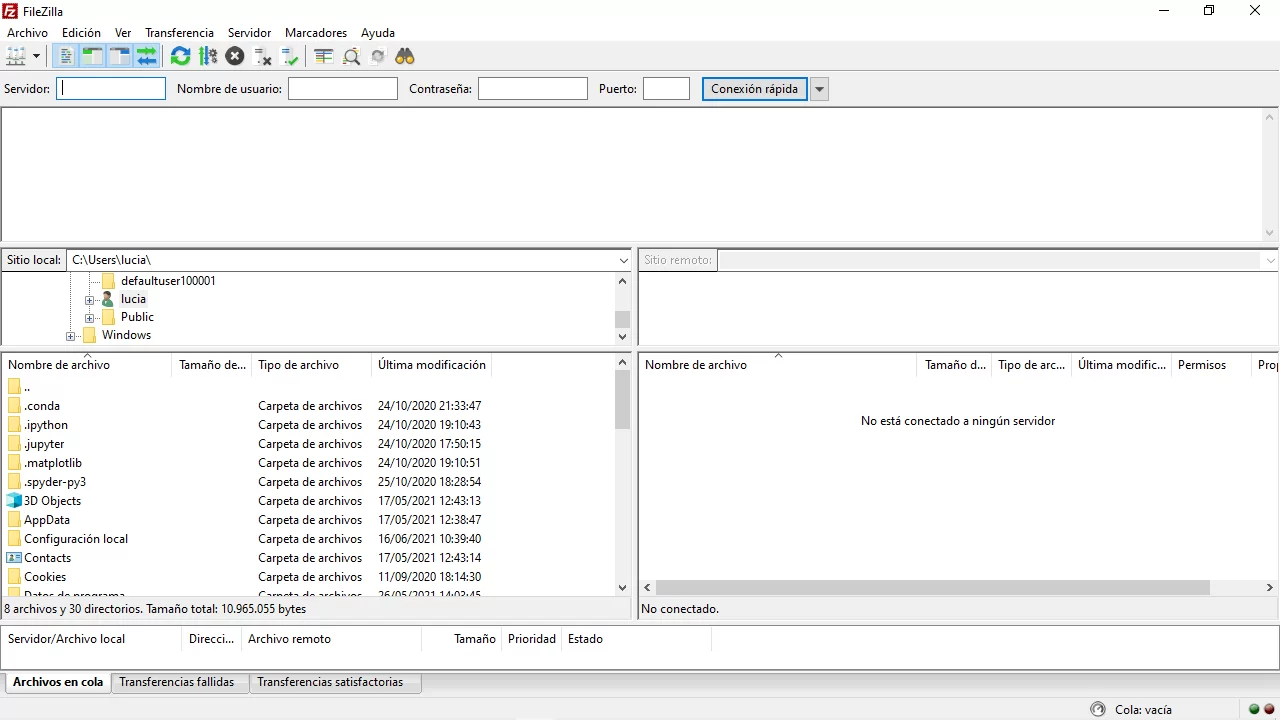Click the remote Permisos column header
Image resolution: width=1280 pixels, height=720 pixels.
coord(1211,365)
